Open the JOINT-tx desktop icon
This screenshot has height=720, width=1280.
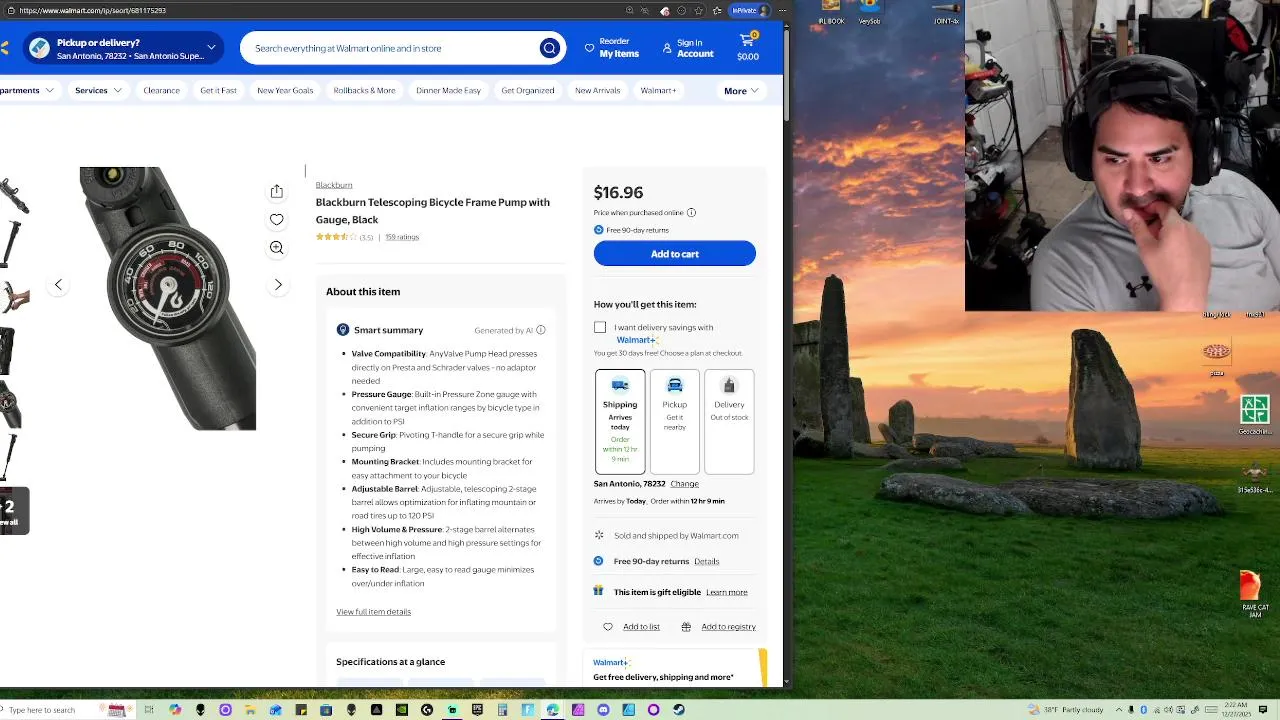[946, 14]
